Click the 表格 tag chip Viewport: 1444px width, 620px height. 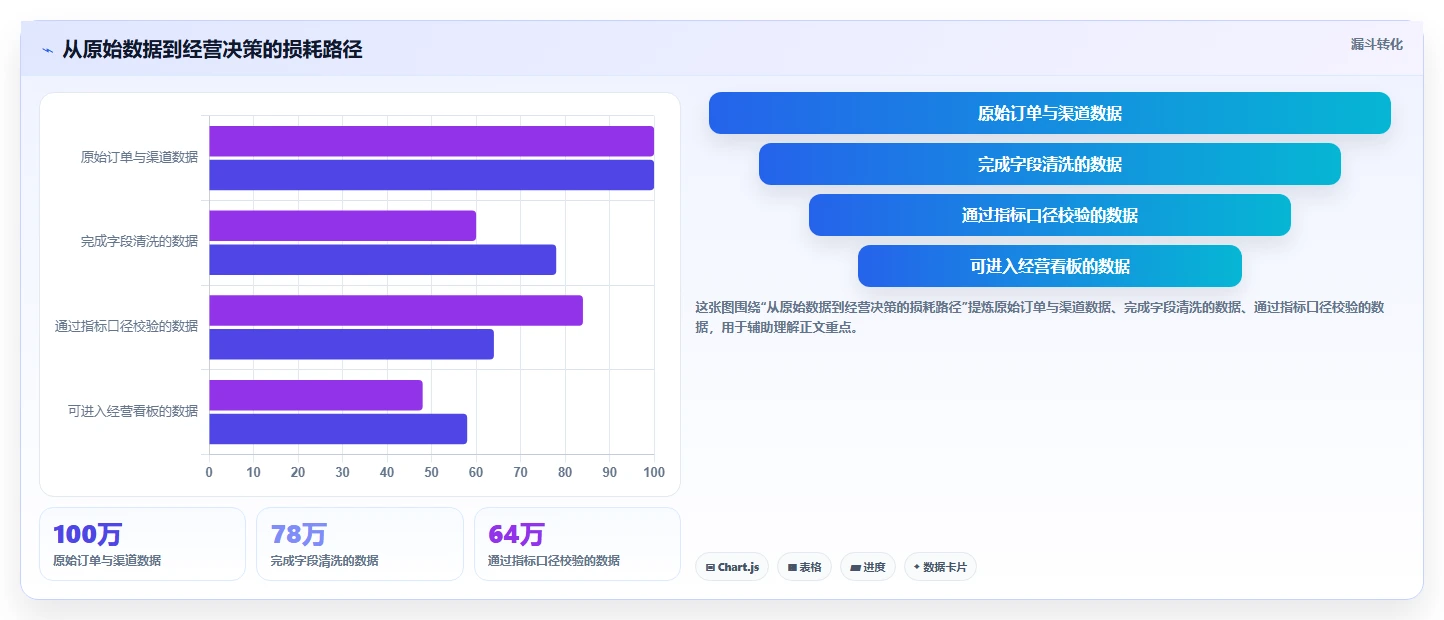[804, 567]
